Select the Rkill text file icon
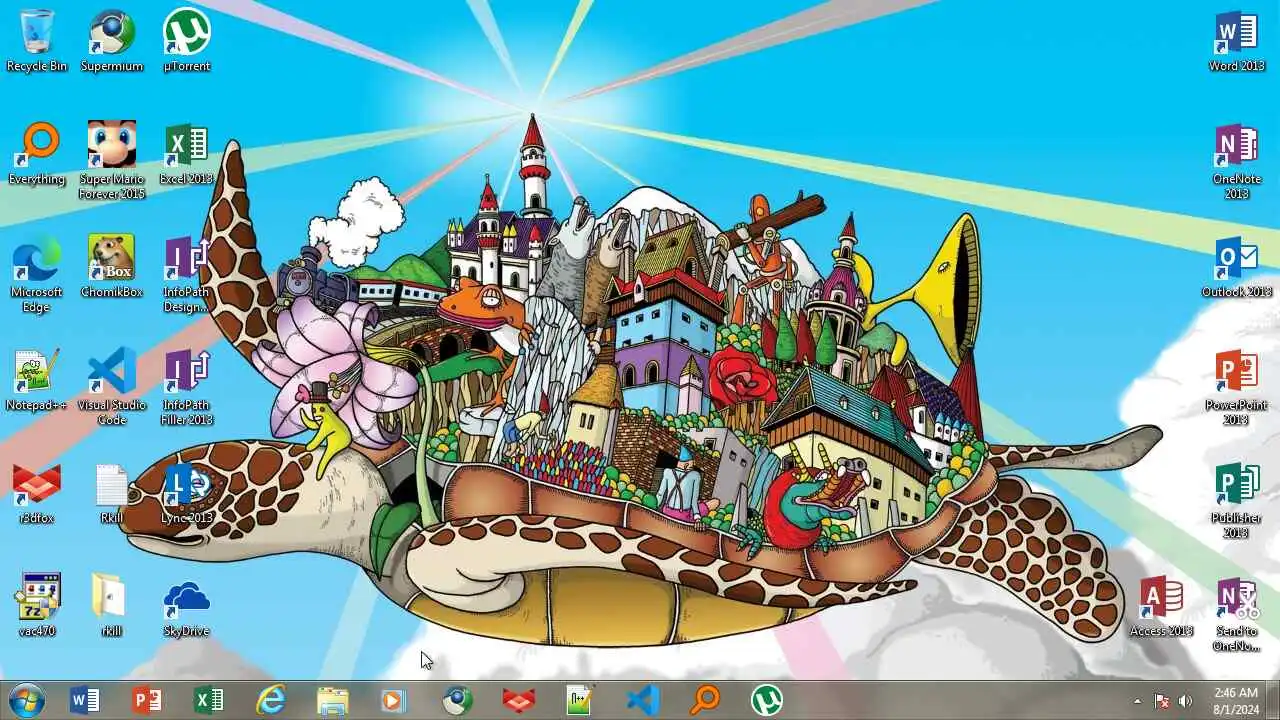Viewport: 1280px width, 720px height. 112,492
